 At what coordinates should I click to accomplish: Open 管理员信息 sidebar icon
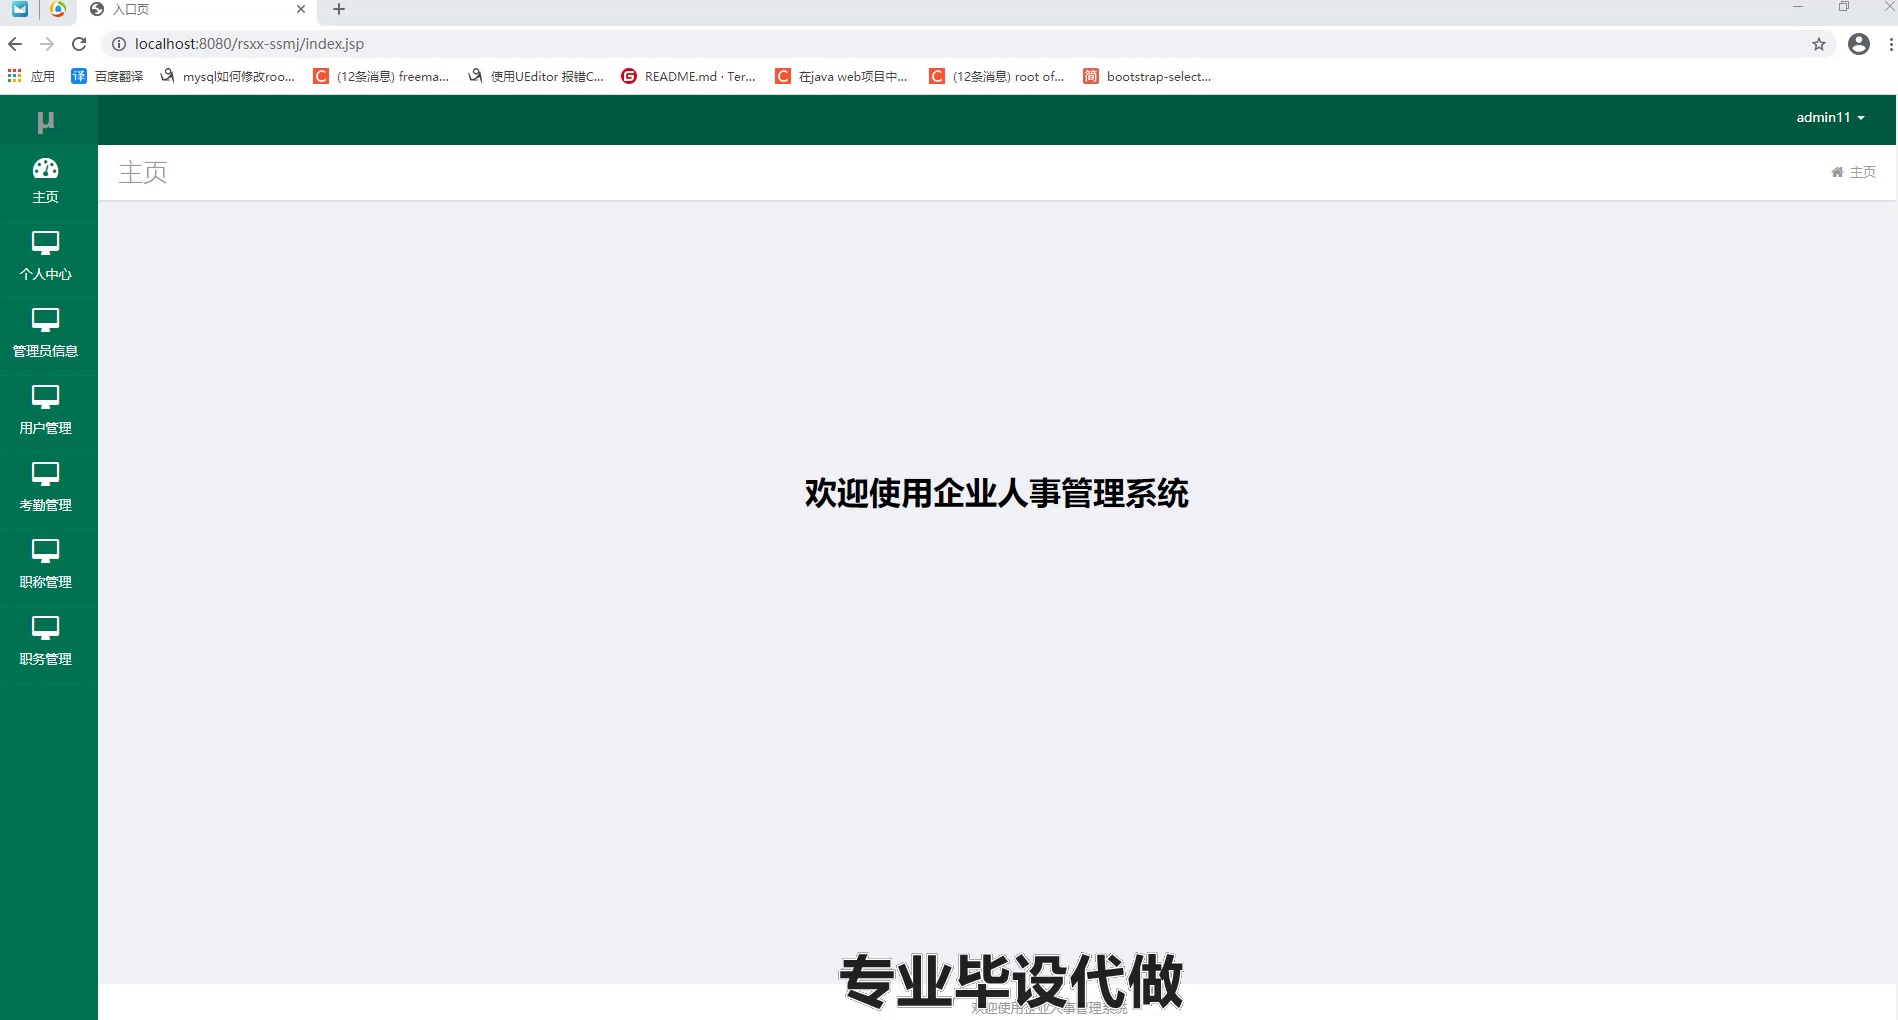tap(46, 333)
